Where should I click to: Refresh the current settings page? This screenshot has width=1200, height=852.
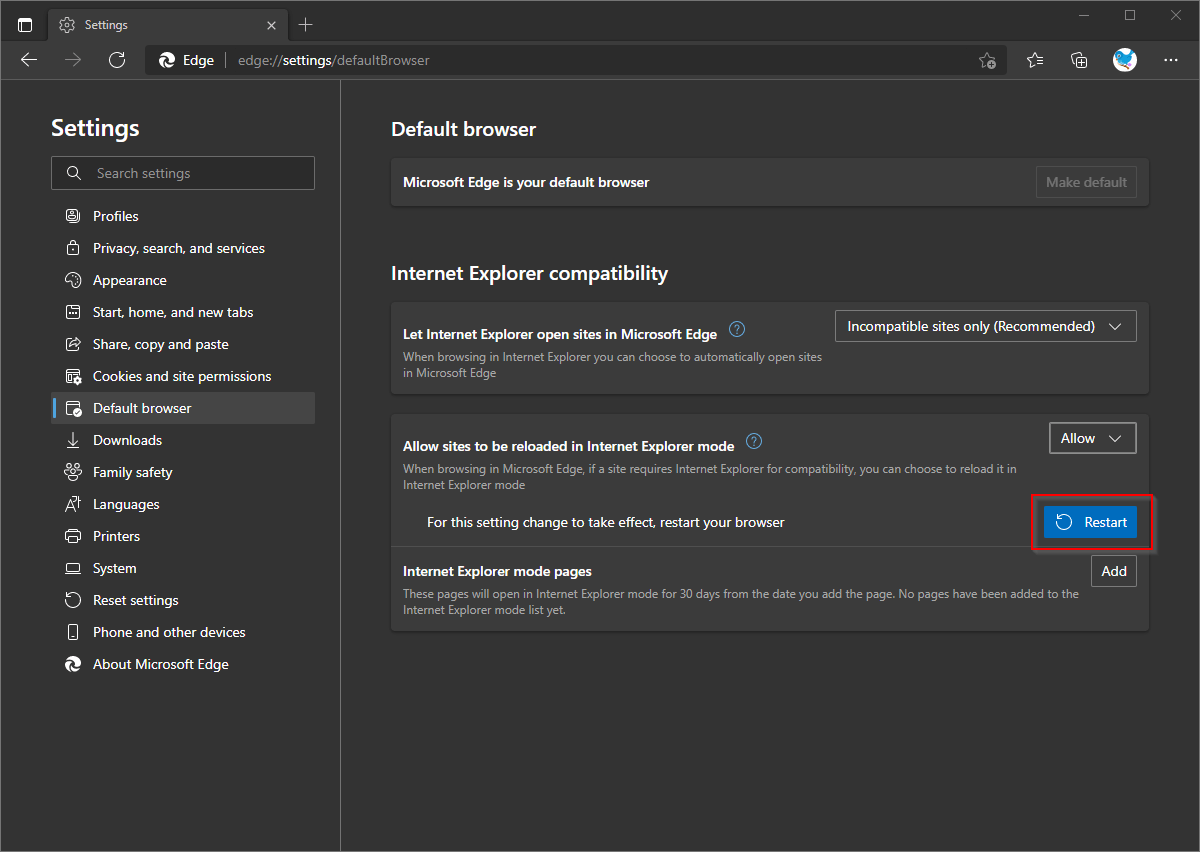117,60
